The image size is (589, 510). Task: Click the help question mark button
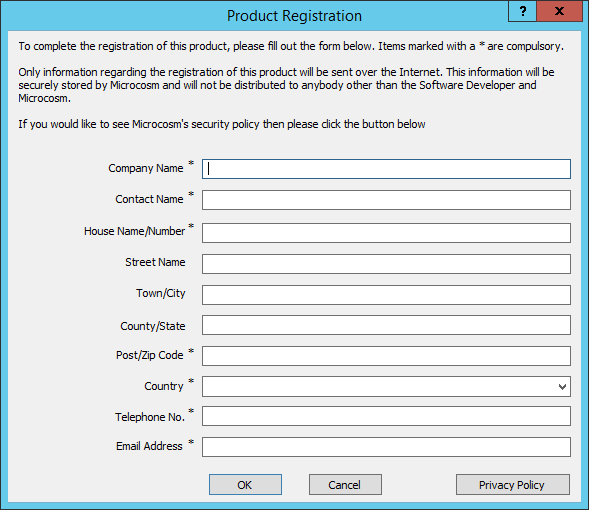click(523, 11)
